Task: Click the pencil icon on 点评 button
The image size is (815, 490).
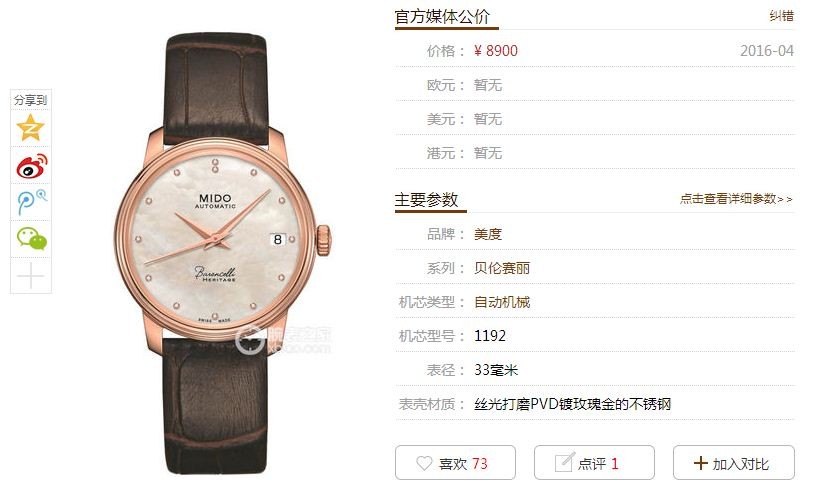Action: 564,462
